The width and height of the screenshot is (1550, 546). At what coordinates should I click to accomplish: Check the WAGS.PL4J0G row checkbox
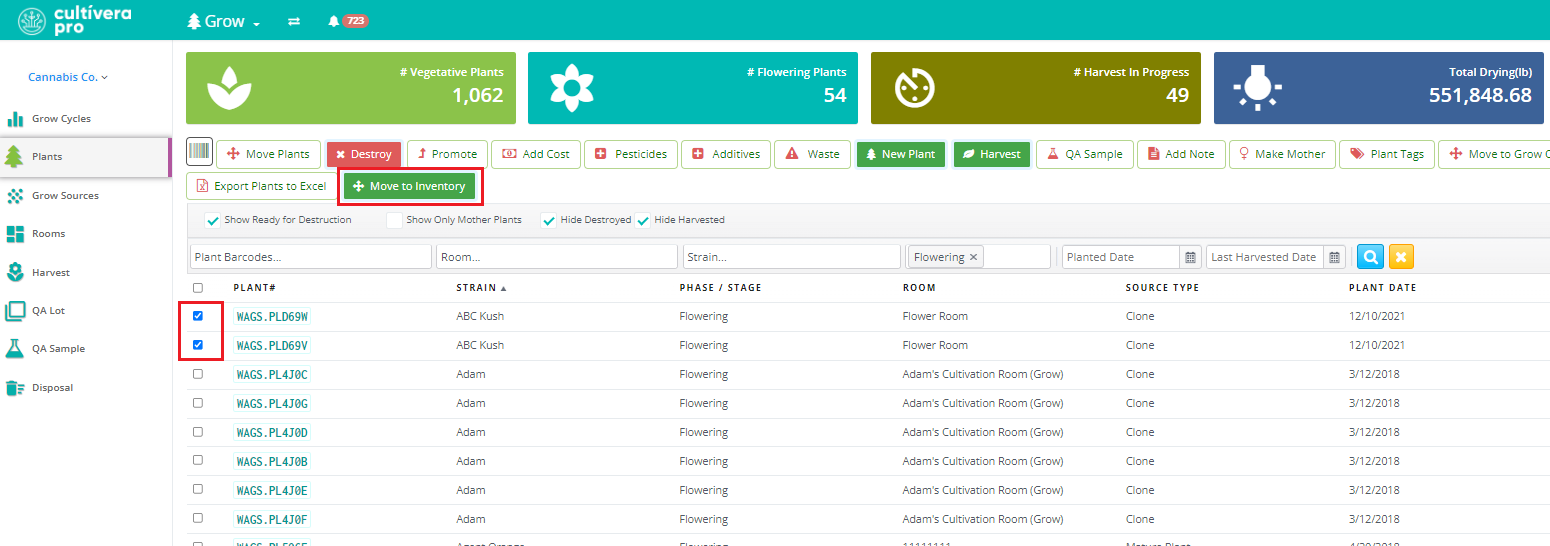197,403
